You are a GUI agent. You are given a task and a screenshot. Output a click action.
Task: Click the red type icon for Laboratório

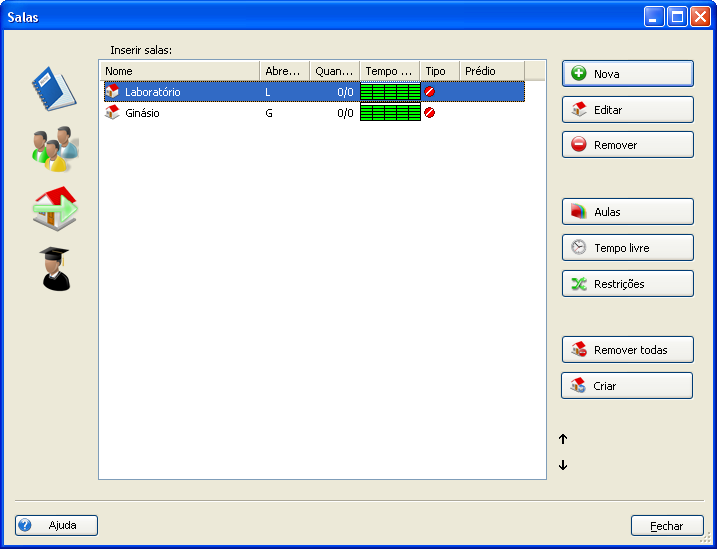[x=430, y=92]
